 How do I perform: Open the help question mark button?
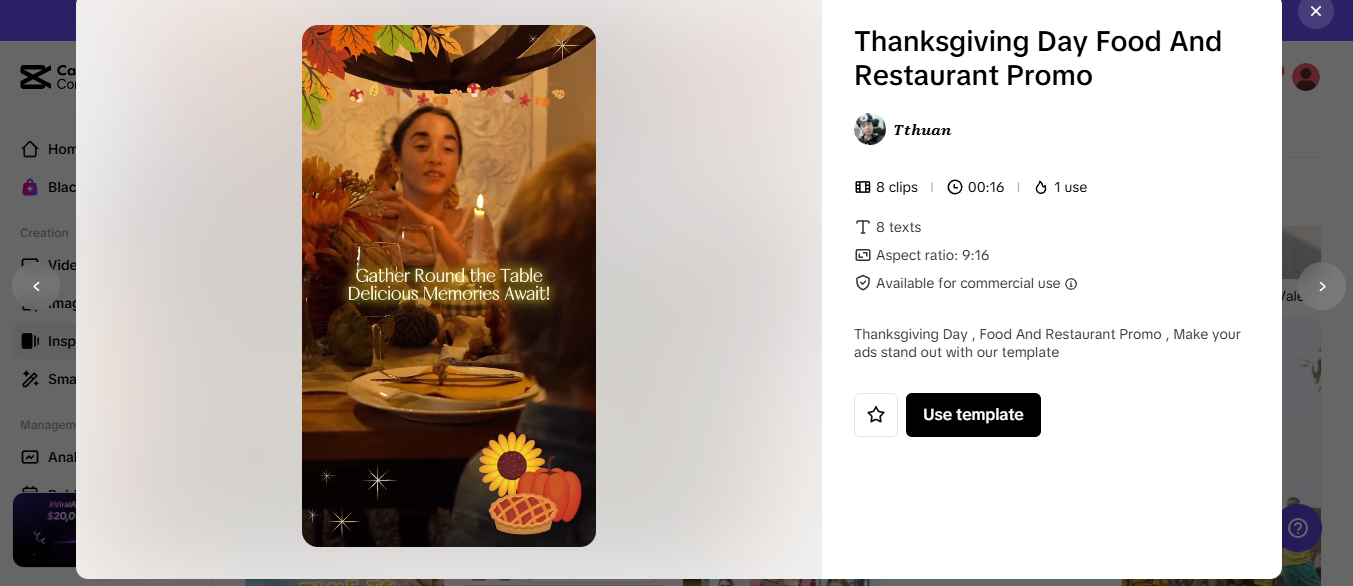(1298, 527)
